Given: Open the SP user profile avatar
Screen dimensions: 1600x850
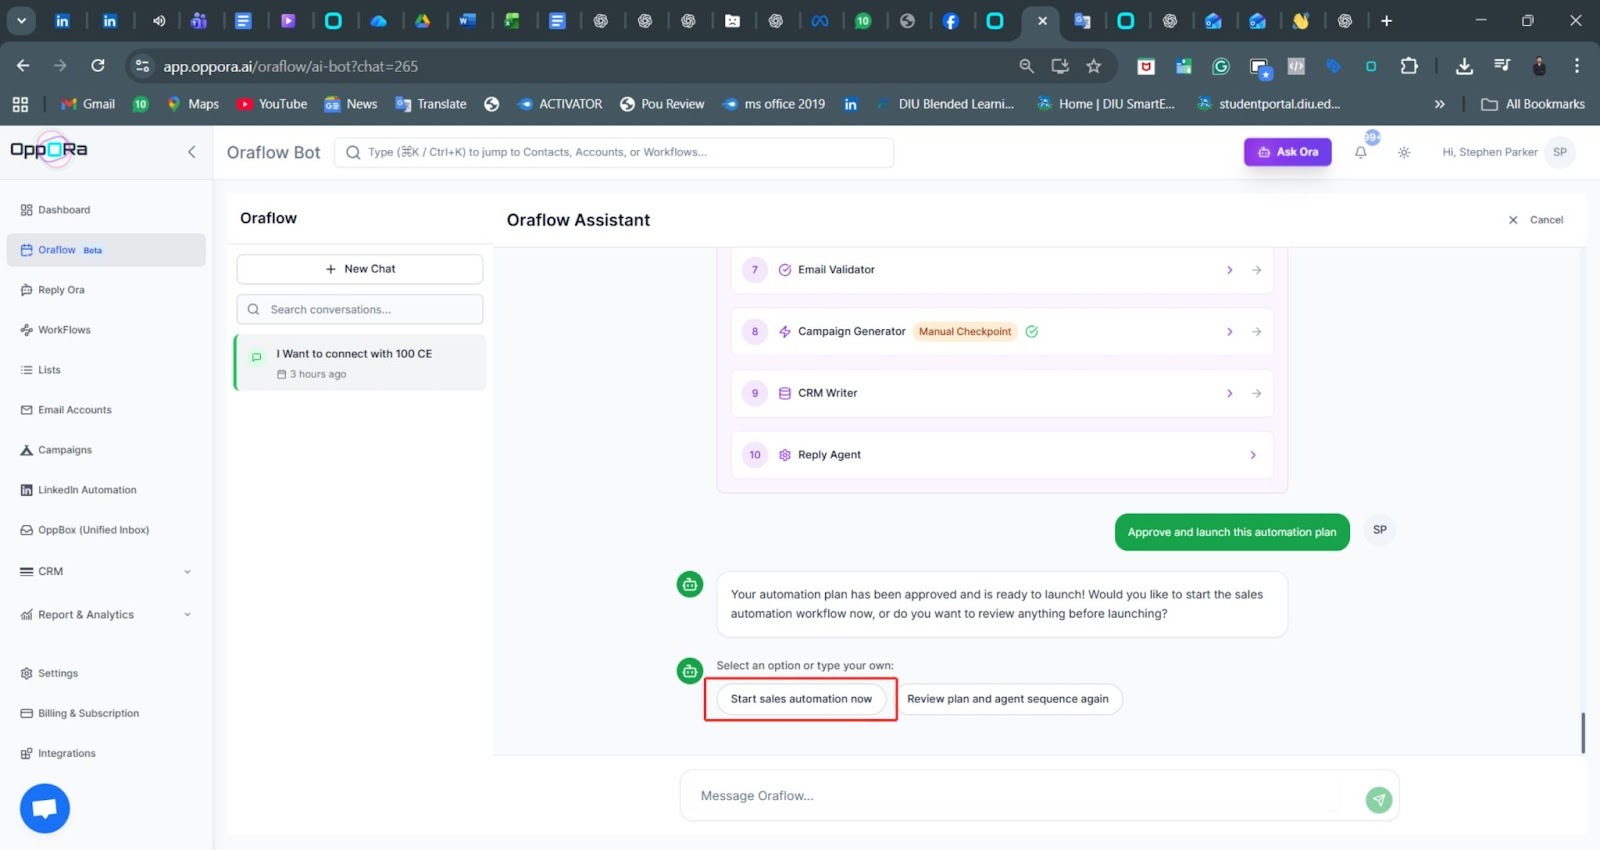Looking at the screenshot, I should [1559, 152].
